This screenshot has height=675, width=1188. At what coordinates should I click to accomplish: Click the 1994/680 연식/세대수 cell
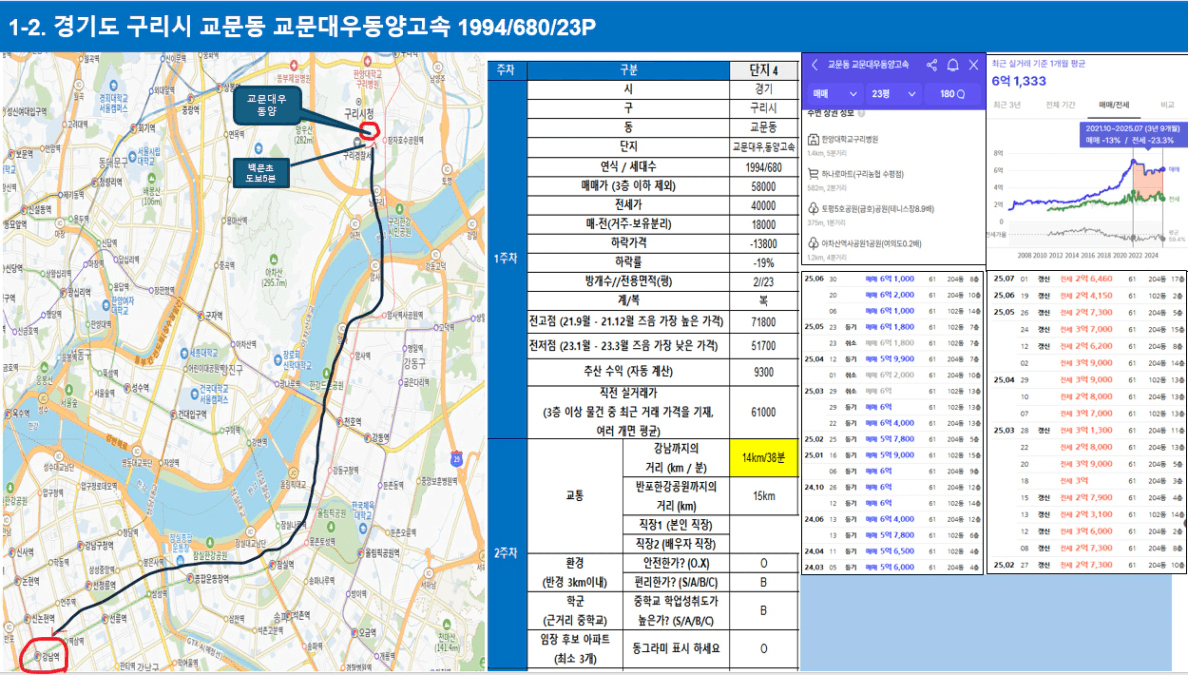764,167
